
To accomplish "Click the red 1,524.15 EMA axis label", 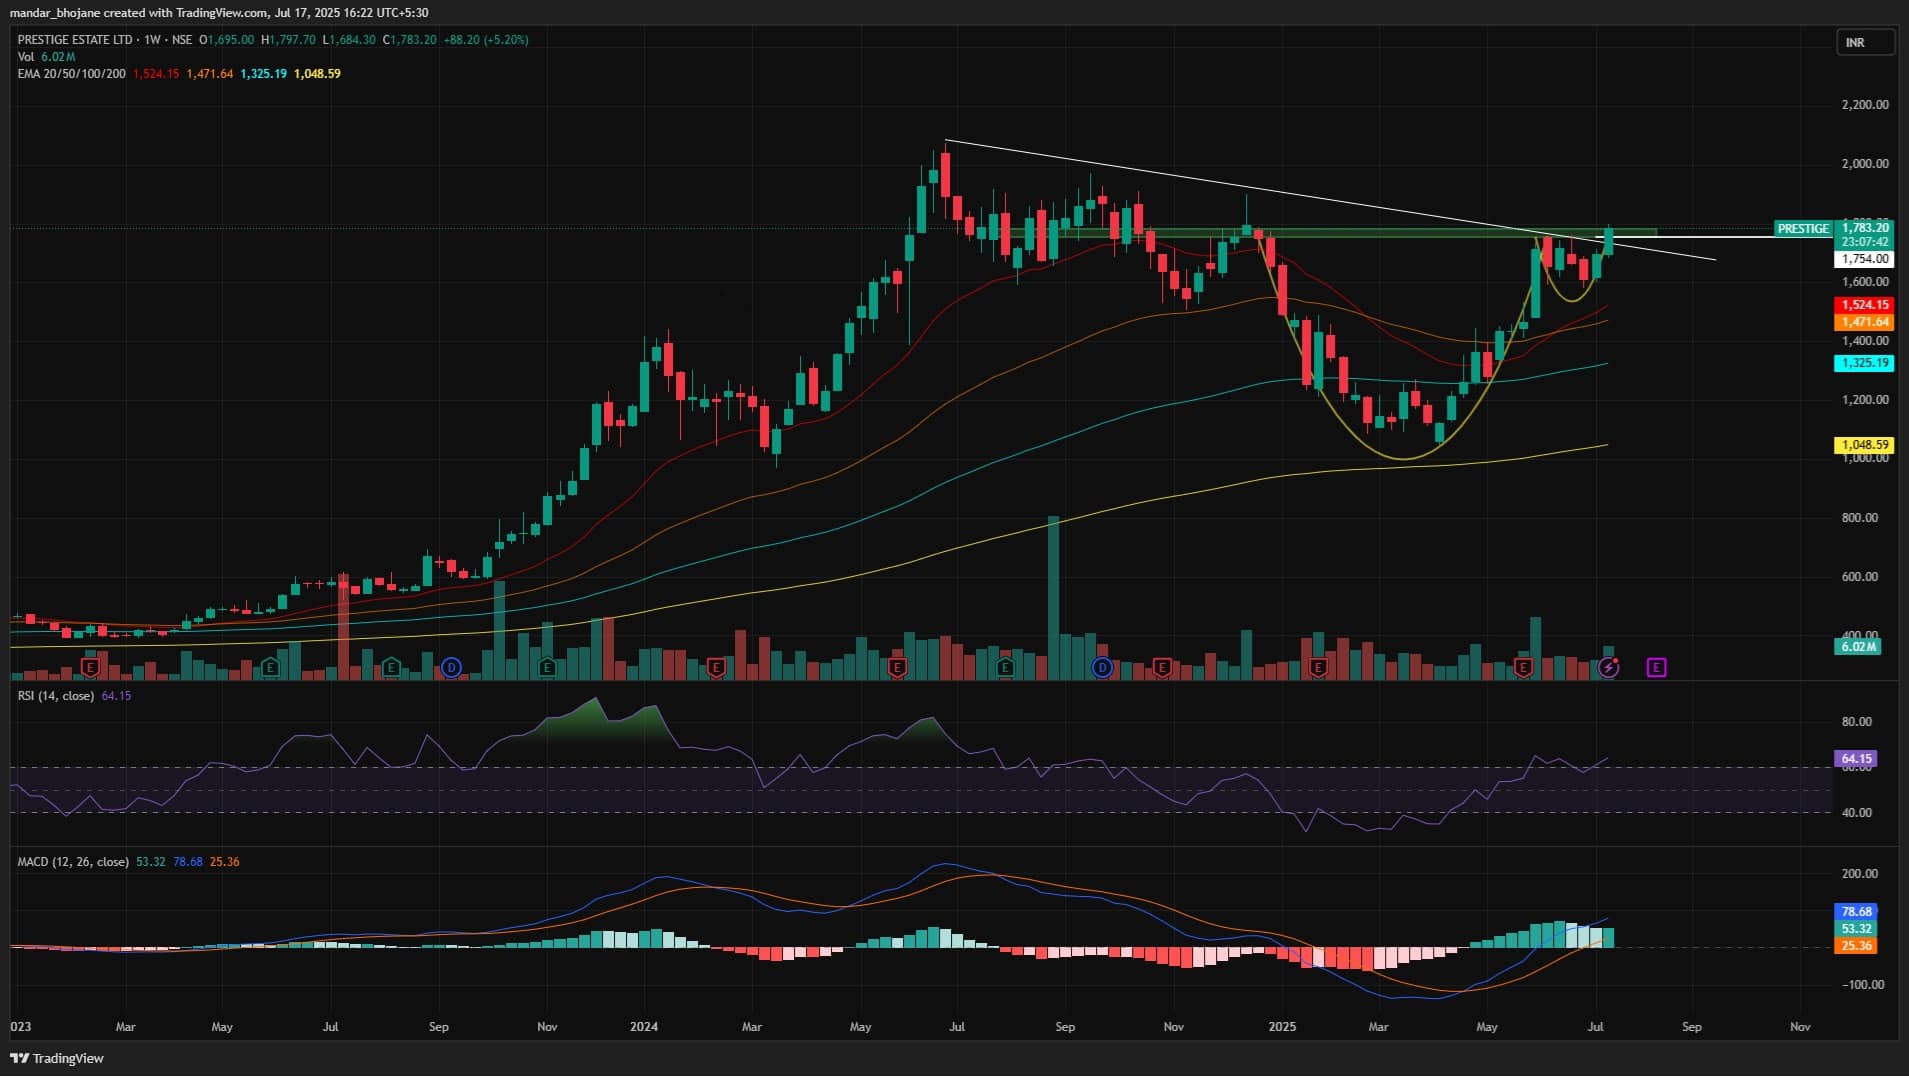I will coord(1865,305).
